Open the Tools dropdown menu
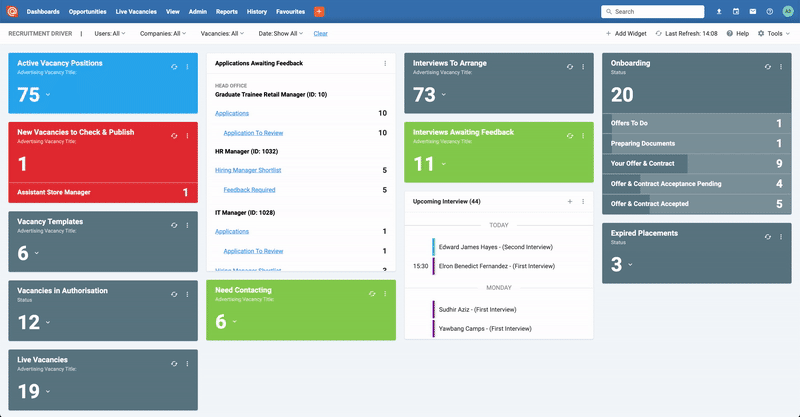The height and width of the screenshot is (417, 800). tap(774, 34)
